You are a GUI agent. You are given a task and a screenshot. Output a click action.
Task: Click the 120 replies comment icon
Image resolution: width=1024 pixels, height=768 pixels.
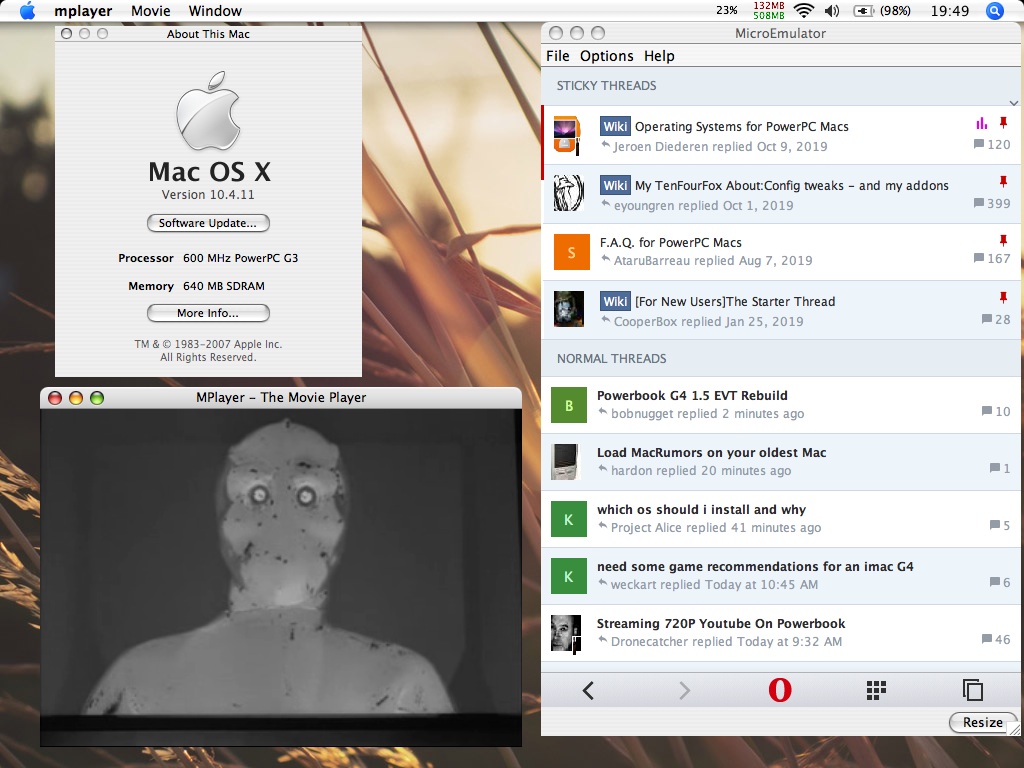point(978,144)
